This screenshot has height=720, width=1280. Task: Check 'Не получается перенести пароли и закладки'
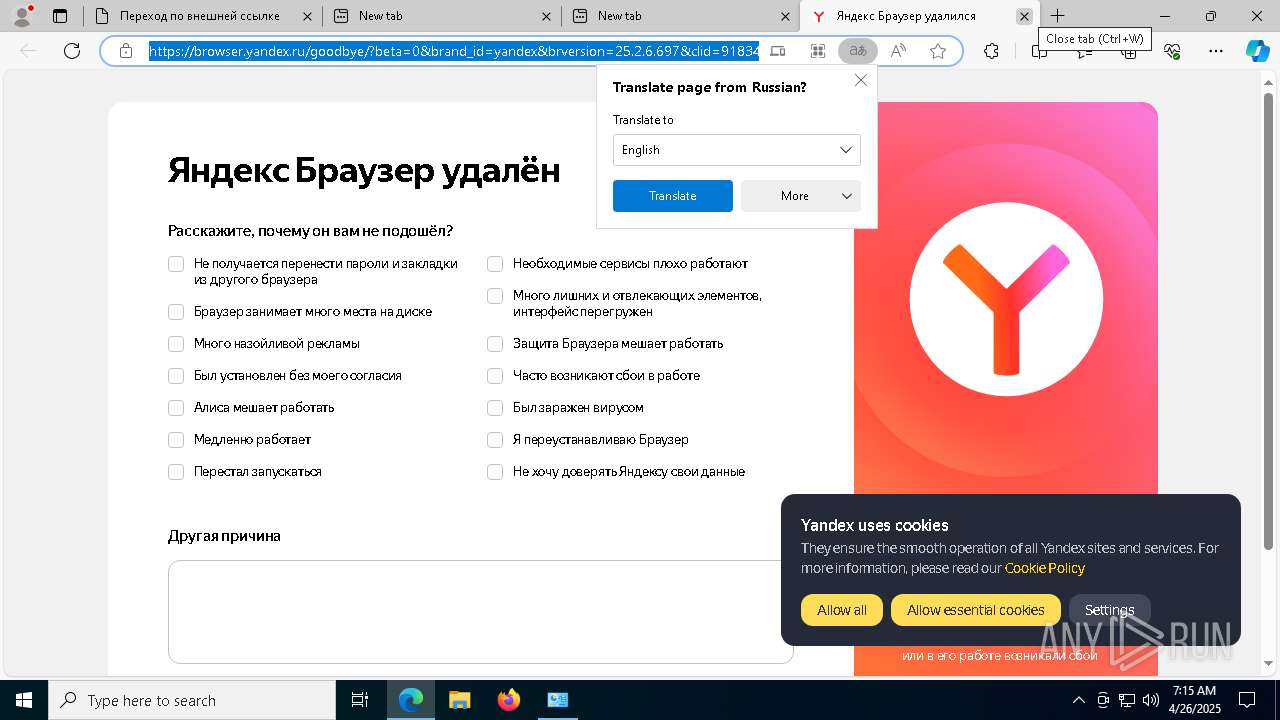[x=176, y=264]
